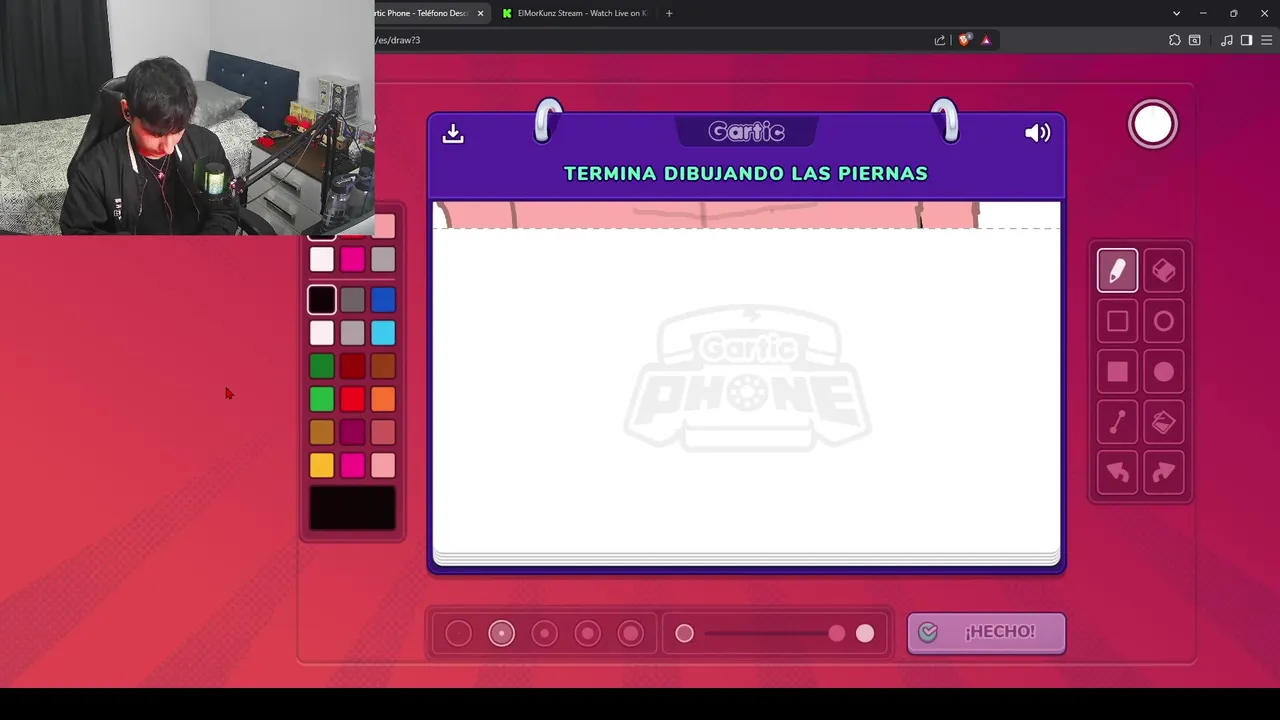The image size is (1280, 720).
Task: Close the Gartic Phone tab
Action: 481,13
